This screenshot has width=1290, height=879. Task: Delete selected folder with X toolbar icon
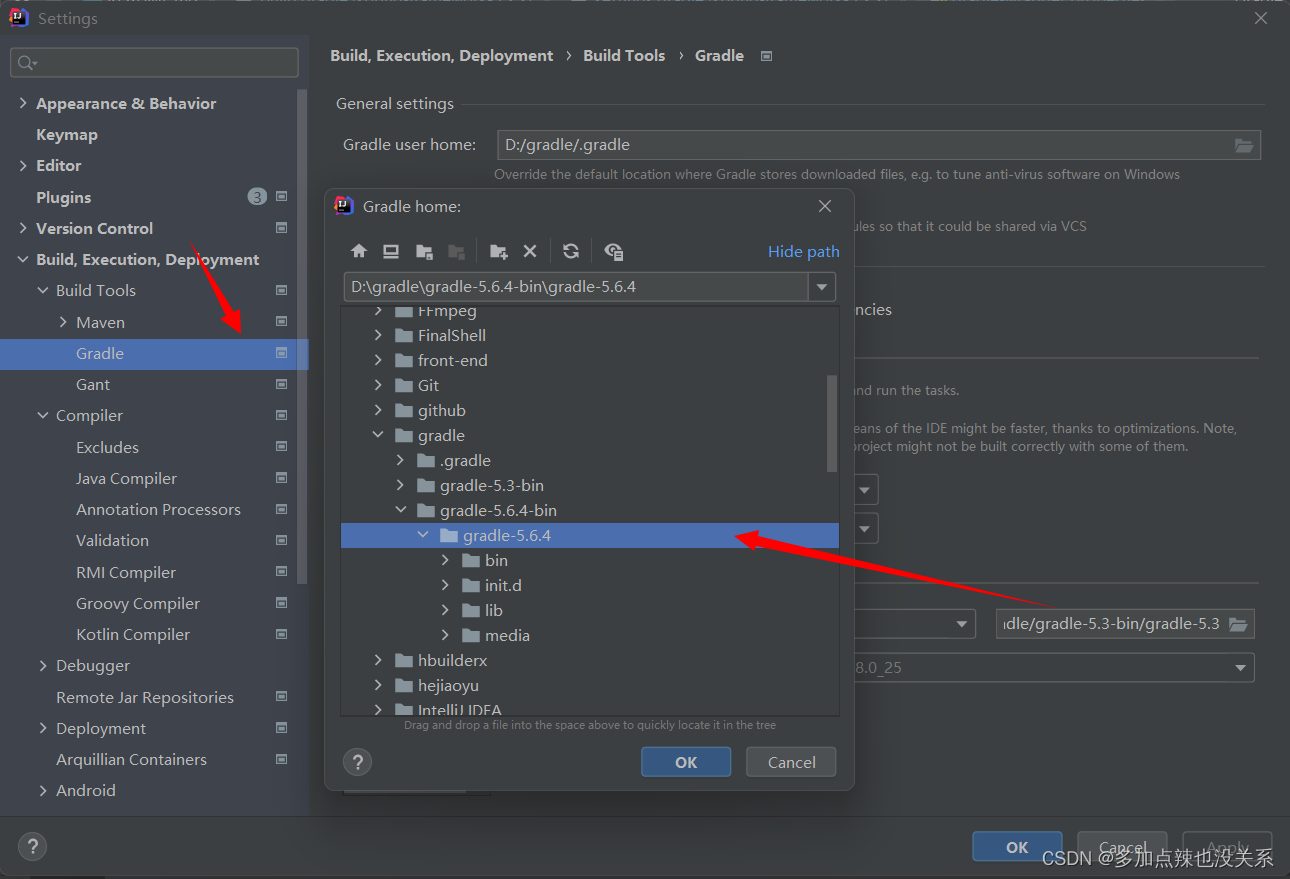pyautogui.click(x=530, y=251)
